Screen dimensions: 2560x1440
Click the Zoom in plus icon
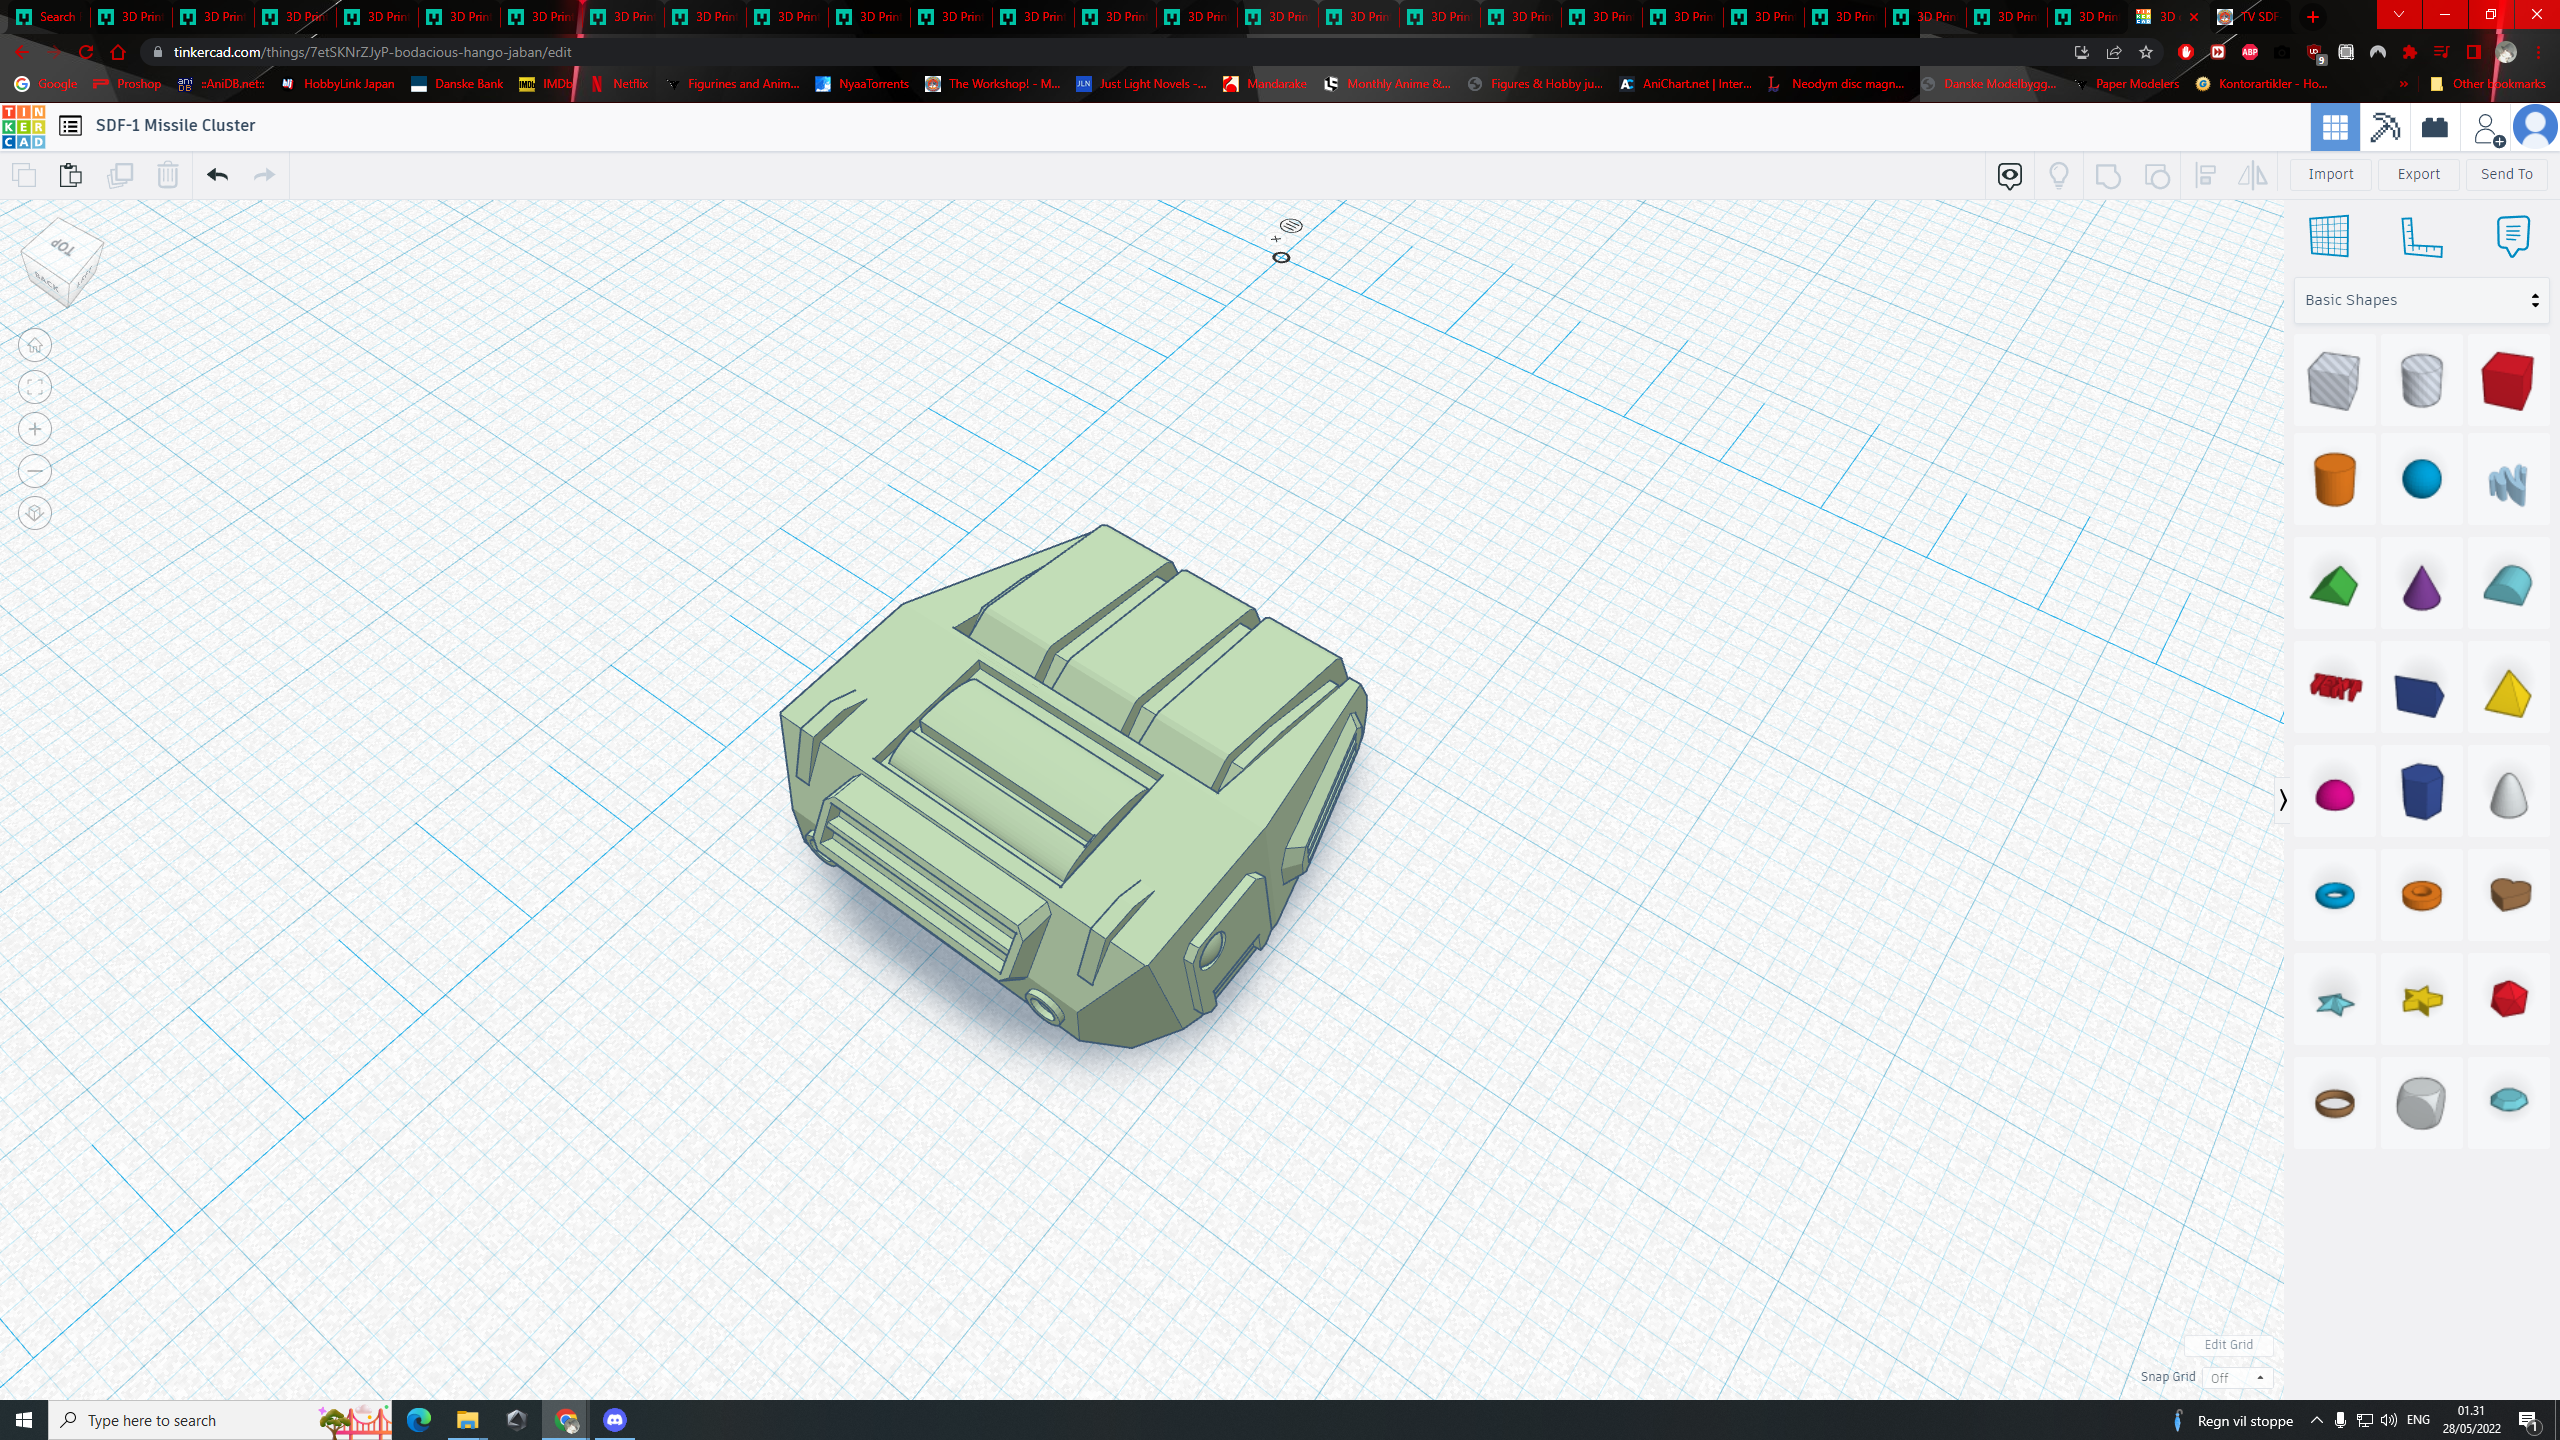pos(35,429)
